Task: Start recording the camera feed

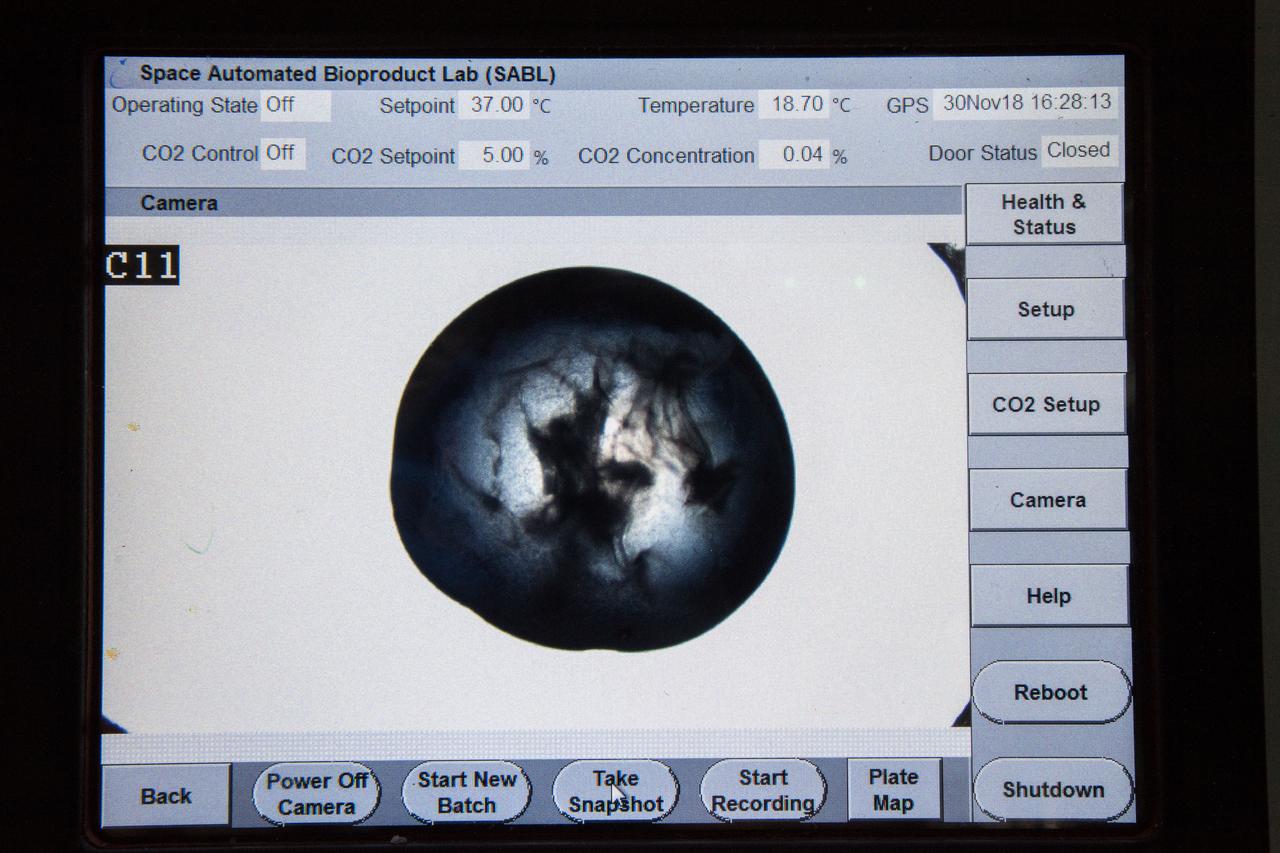Action: [762, 790]
